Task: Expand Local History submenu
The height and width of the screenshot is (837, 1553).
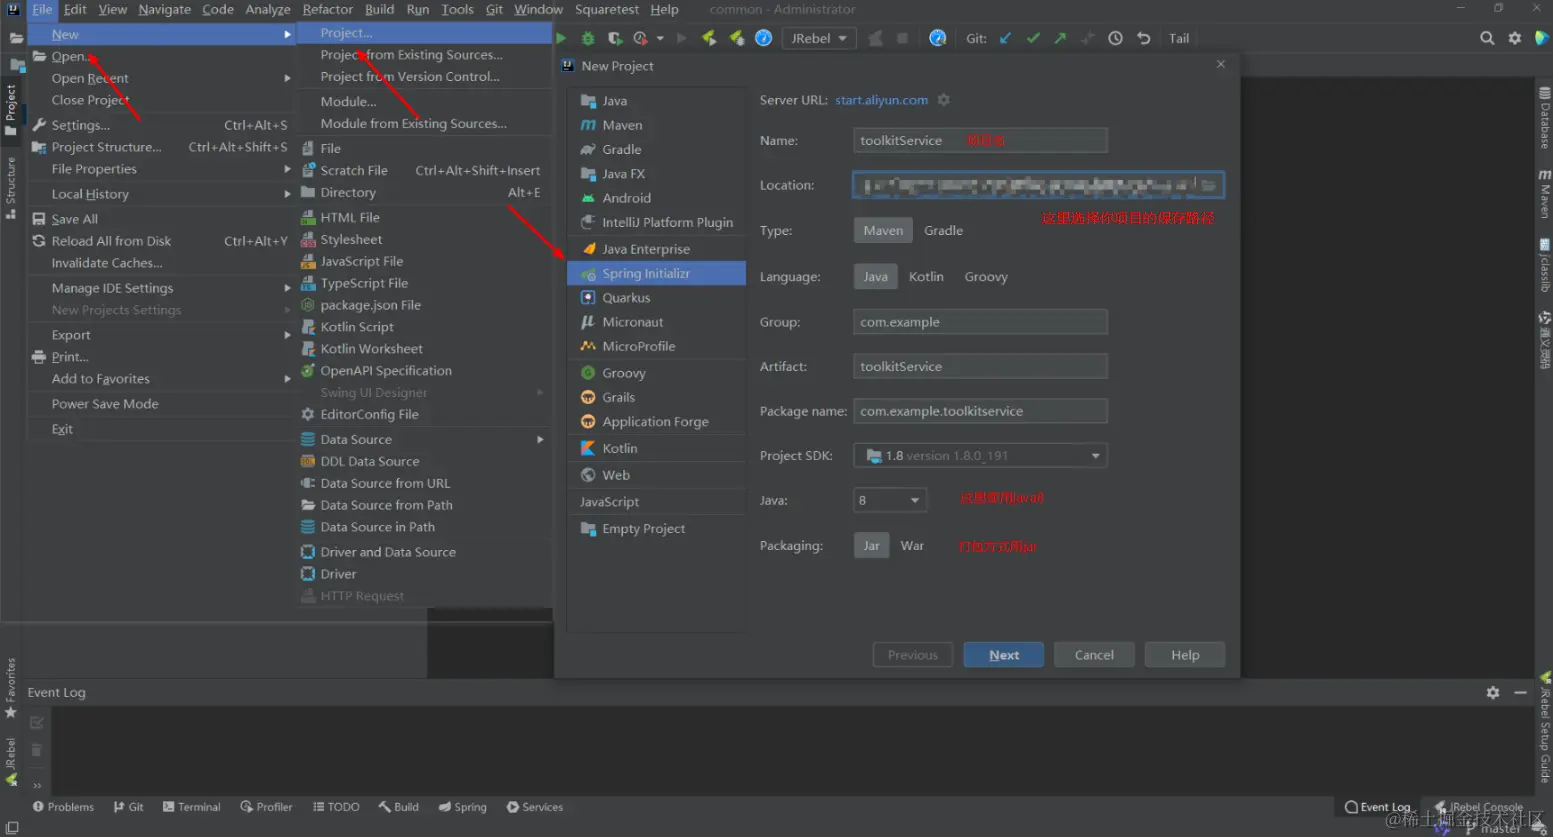Action: coord(161,194)
